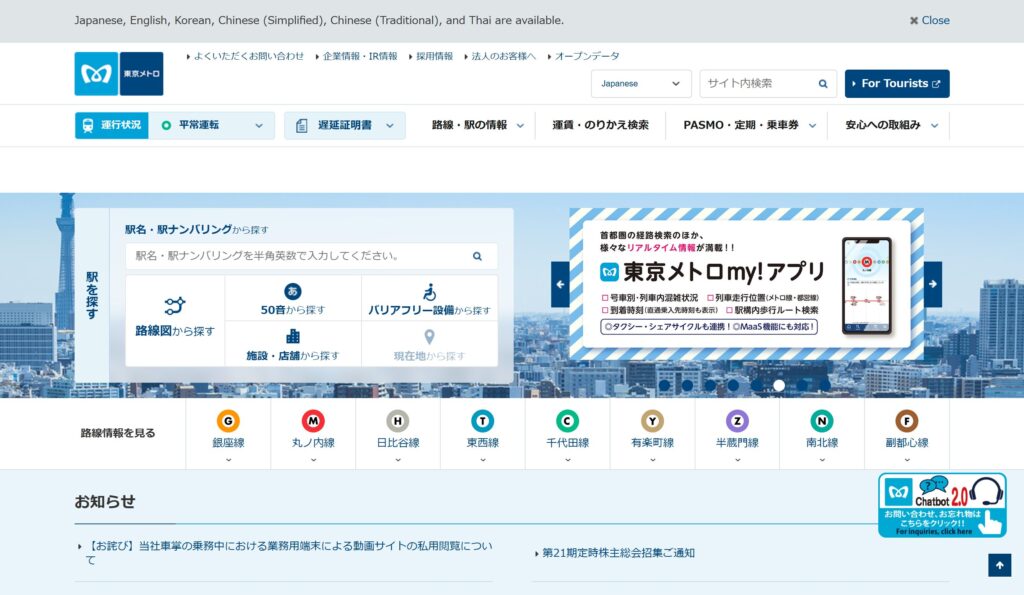Open barrier-free facilities search

coord(429,299)
